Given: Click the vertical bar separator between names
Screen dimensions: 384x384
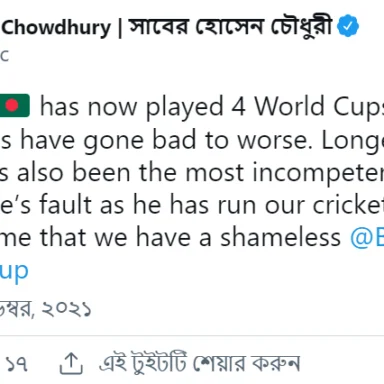Looking at the screenshot, I should tap(120, 28).
